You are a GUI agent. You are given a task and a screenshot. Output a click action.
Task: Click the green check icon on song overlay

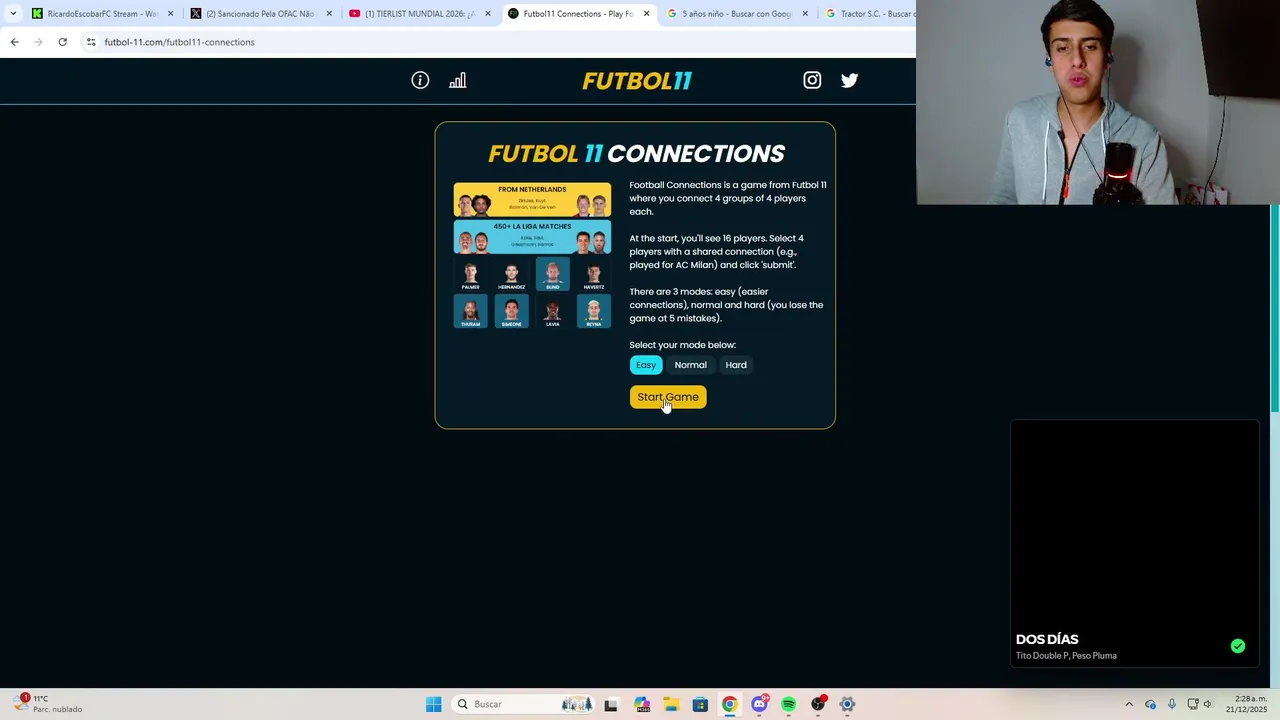(1238, 646)
